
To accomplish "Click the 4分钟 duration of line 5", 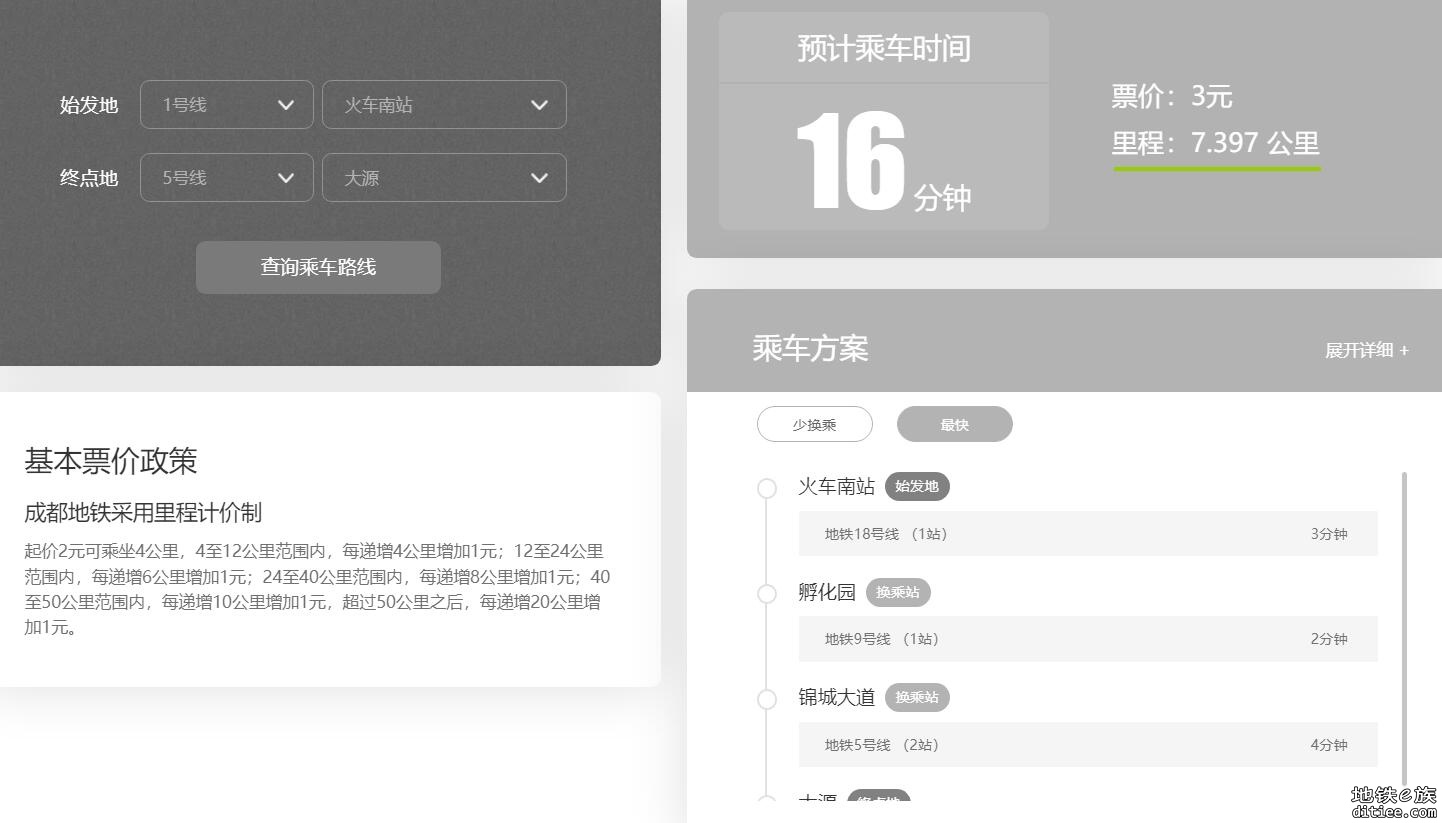I will point(1329,745).
